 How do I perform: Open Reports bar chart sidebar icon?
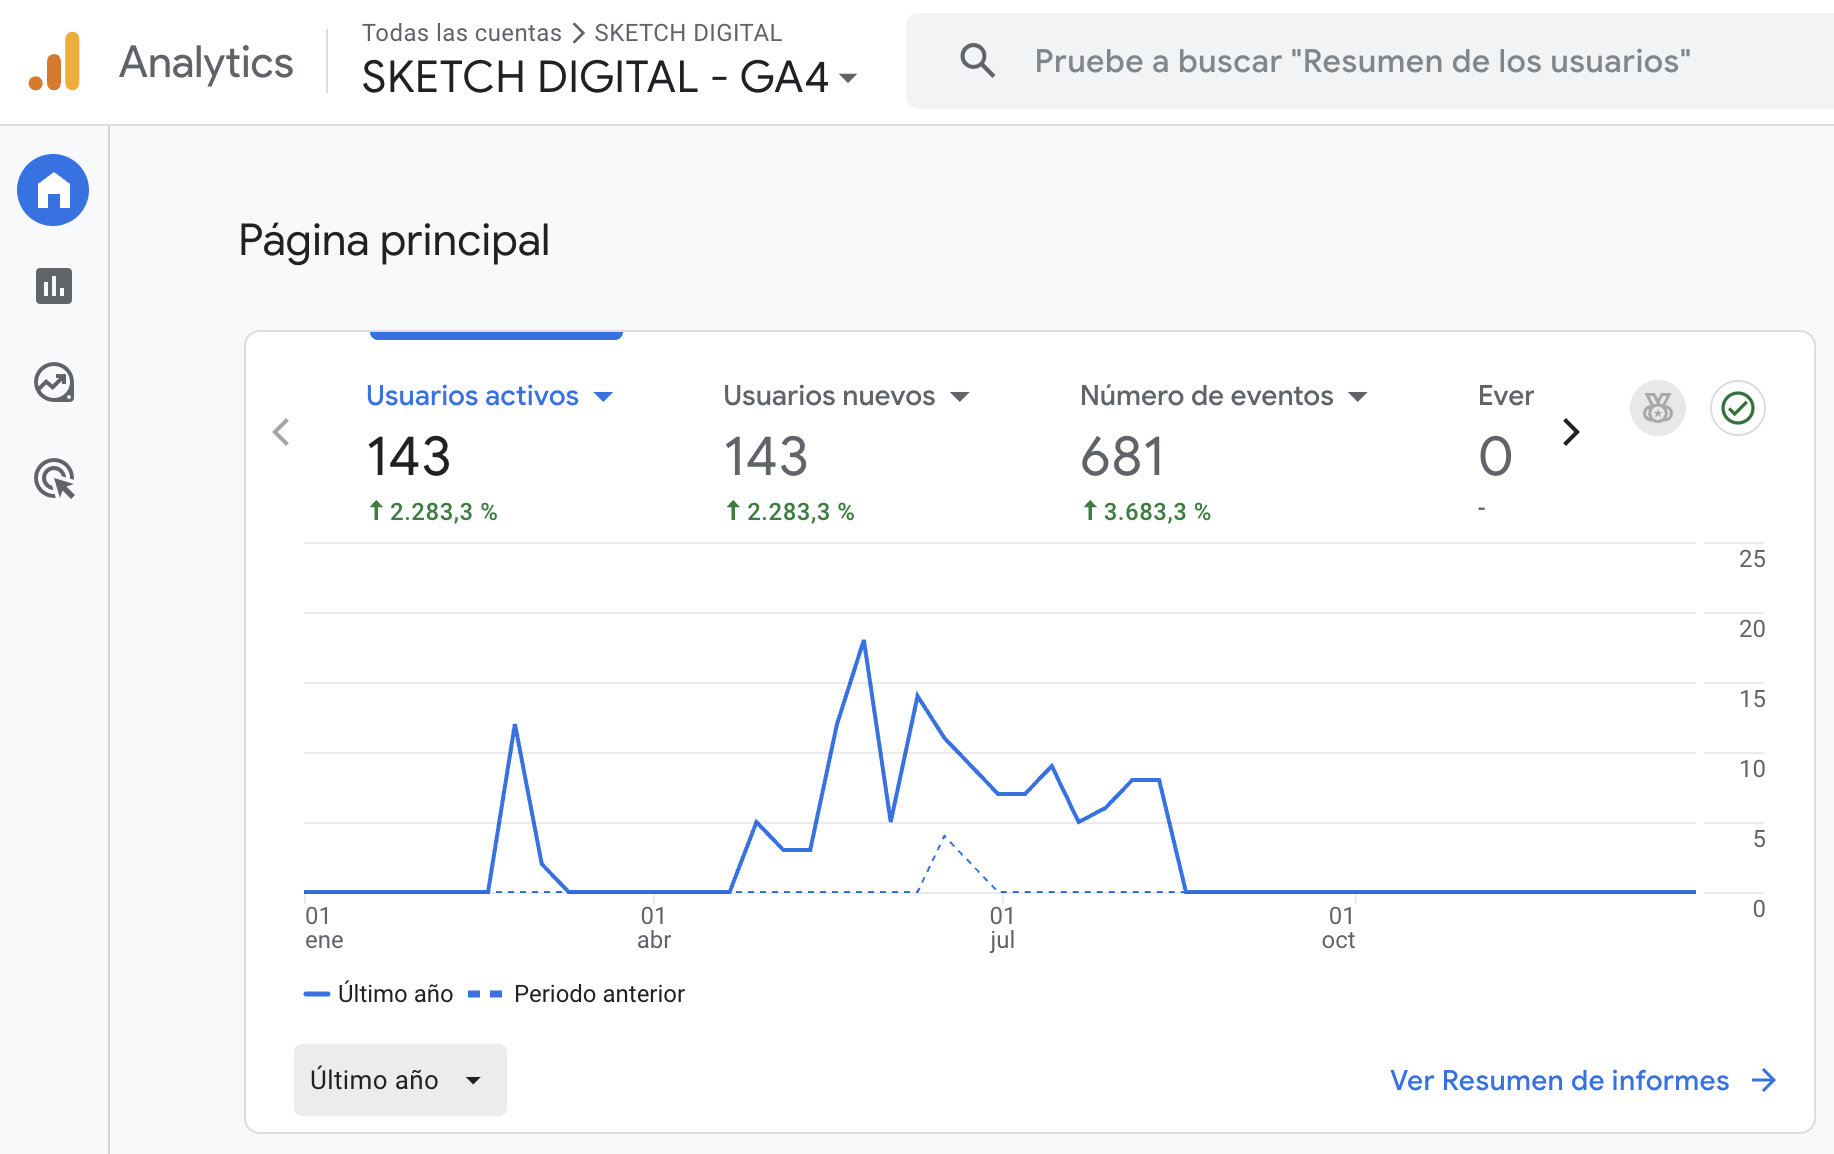coord(54,286)
